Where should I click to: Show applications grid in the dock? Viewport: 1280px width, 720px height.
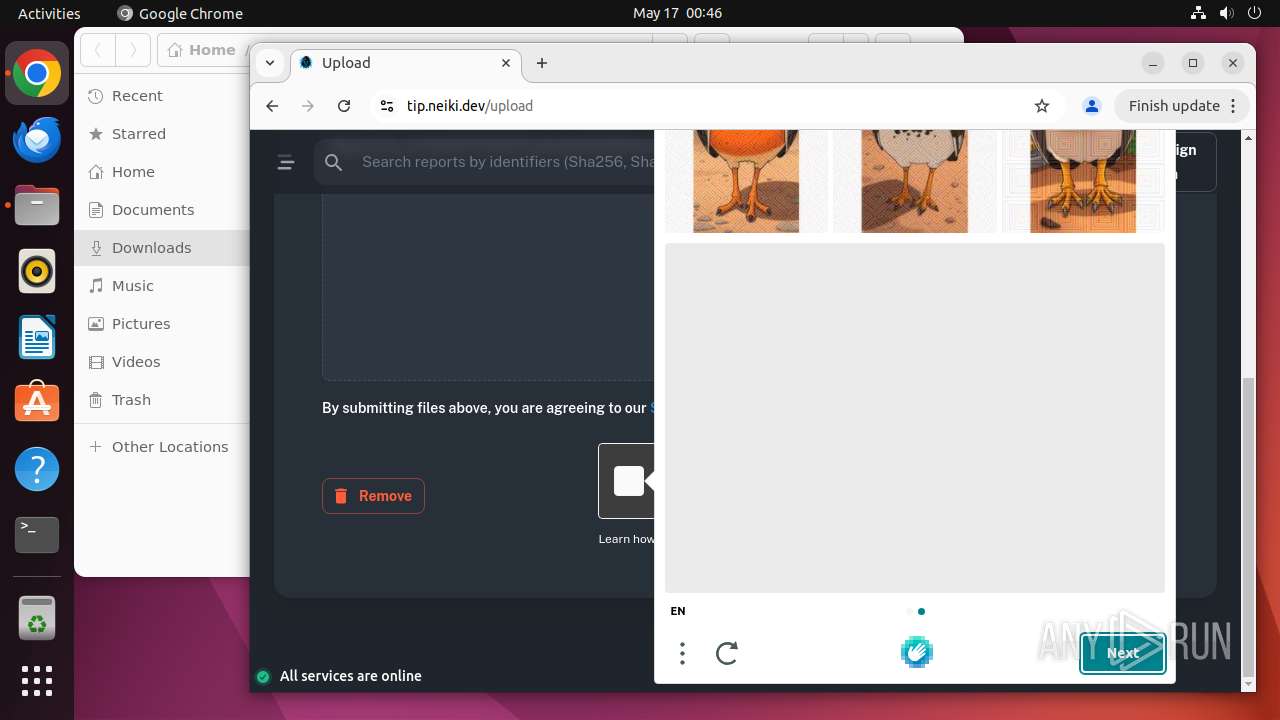pos(37,681)
